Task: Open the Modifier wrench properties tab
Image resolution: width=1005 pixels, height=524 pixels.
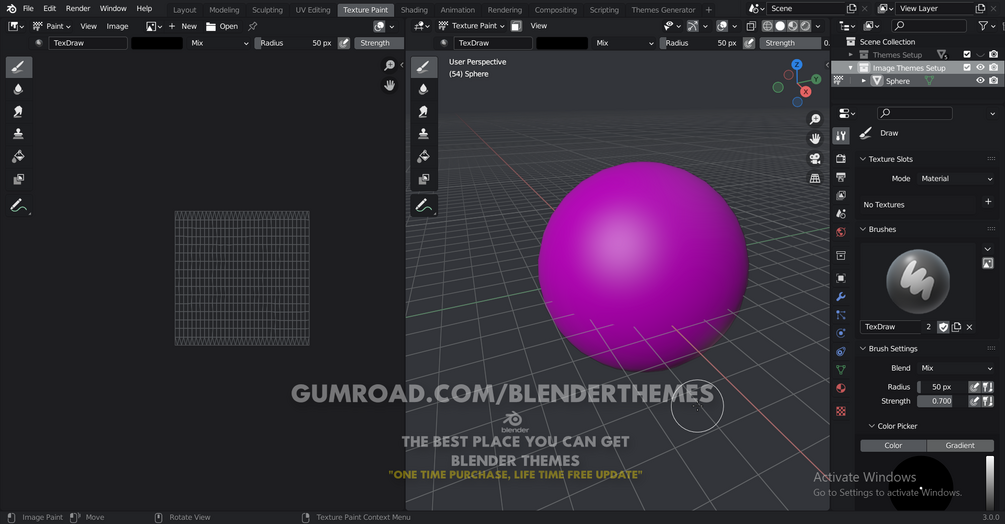Action: tap(841, 297)
